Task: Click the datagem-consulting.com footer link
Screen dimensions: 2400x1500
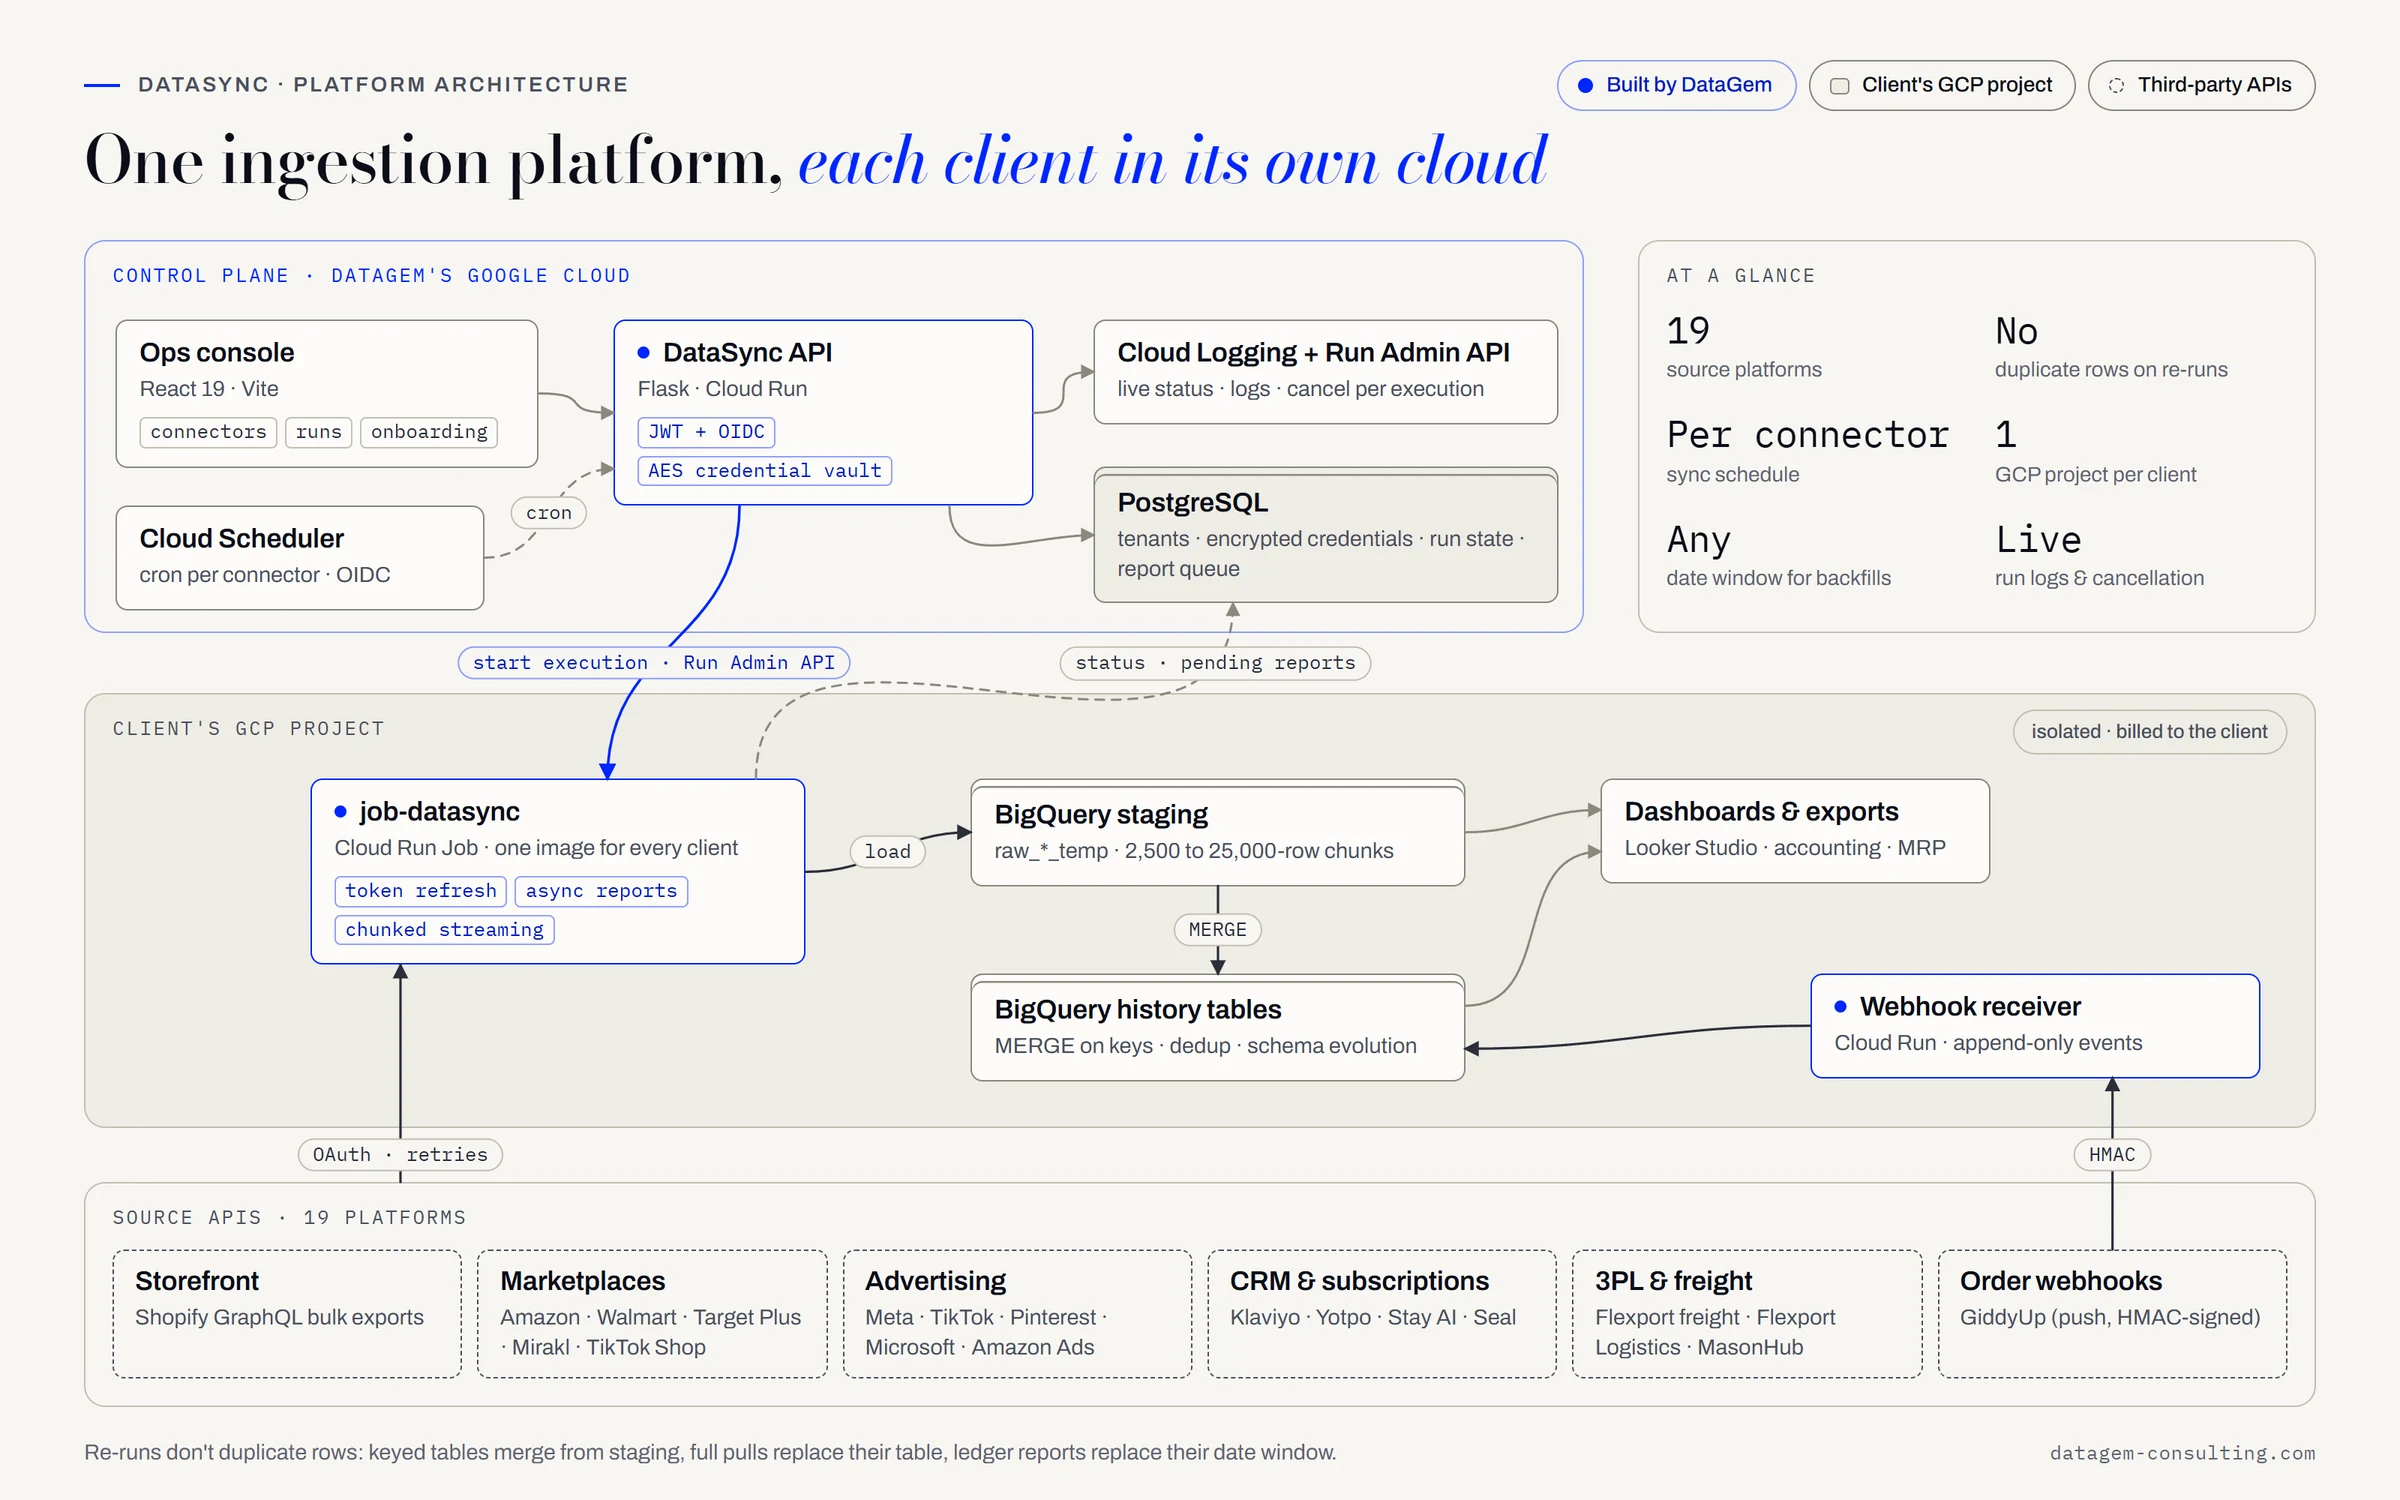Action: click(x=2183, y=1453)
